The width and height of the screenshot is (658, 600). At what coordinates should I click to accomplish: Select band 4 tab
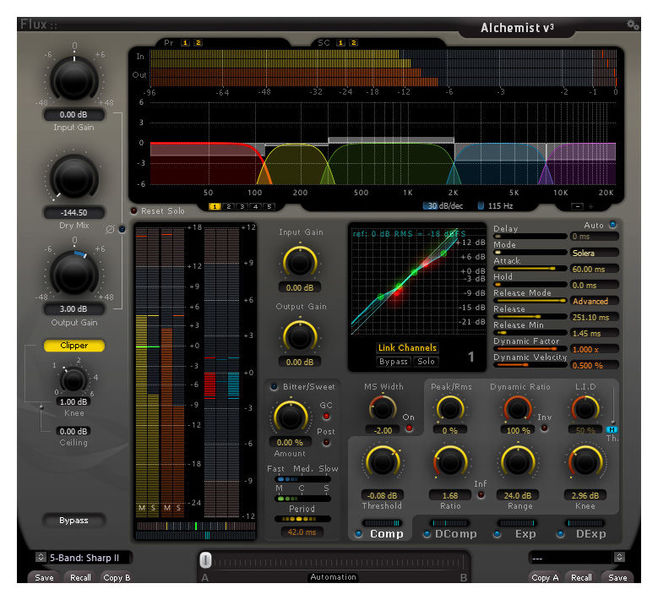point(255,206)
